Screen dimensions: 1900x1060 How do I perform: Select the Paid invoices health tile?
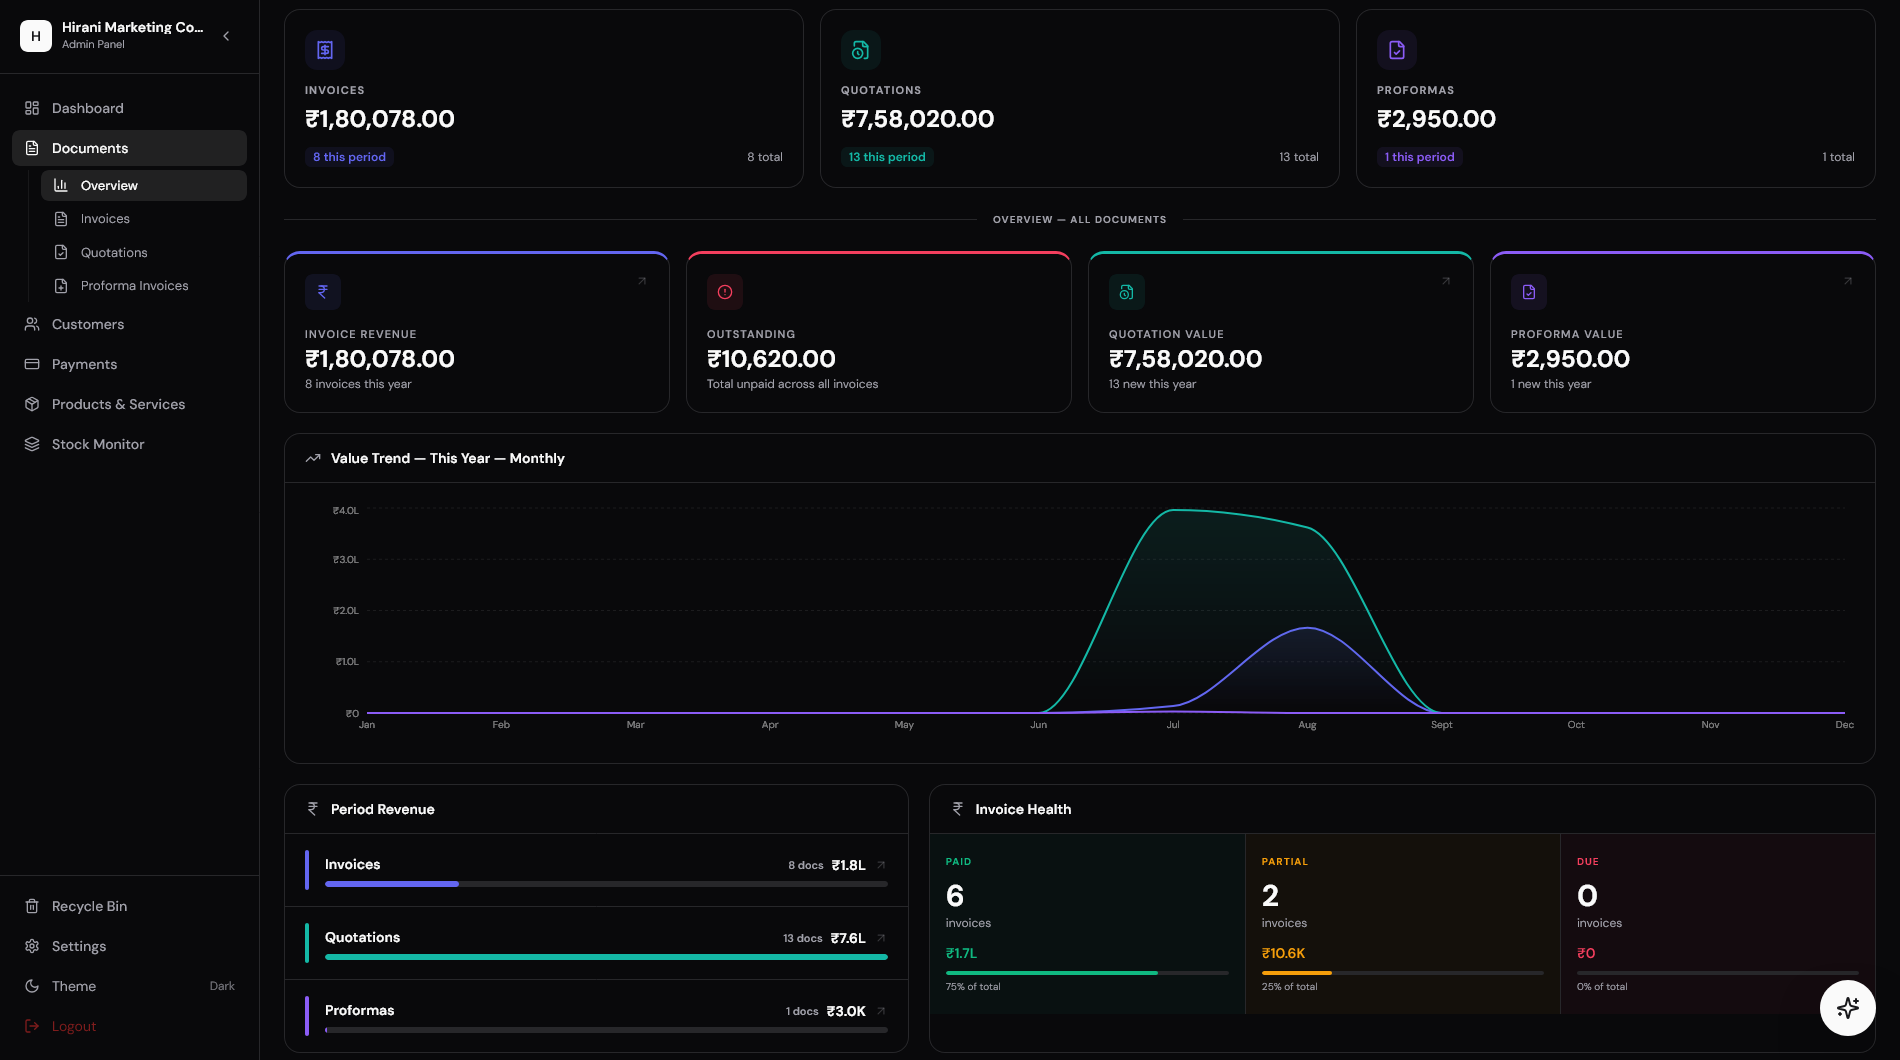[x=1087, y=924]
